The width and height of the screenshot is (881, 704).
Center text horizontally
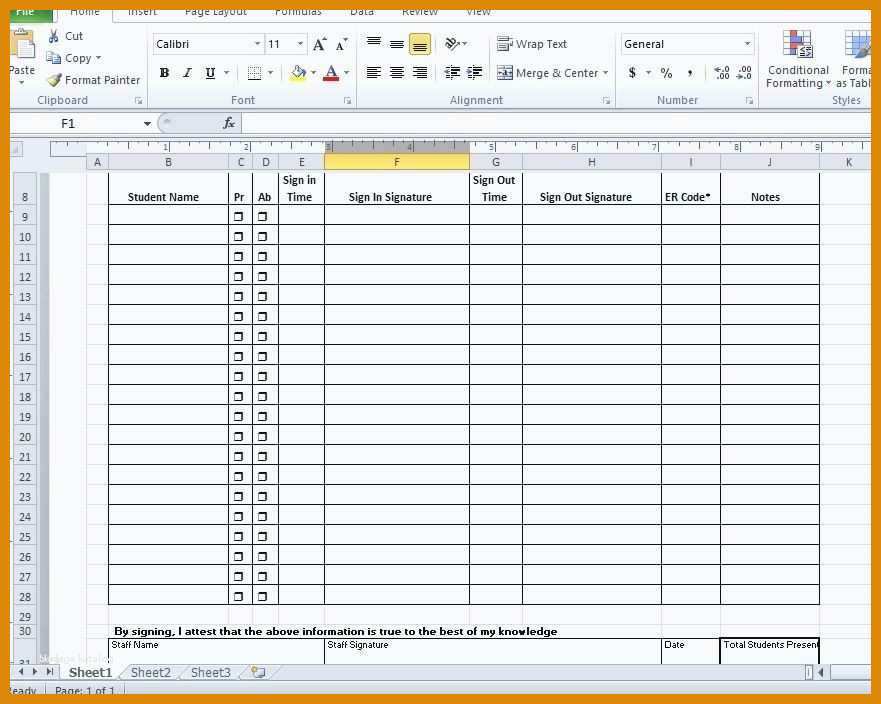(397, 72)
